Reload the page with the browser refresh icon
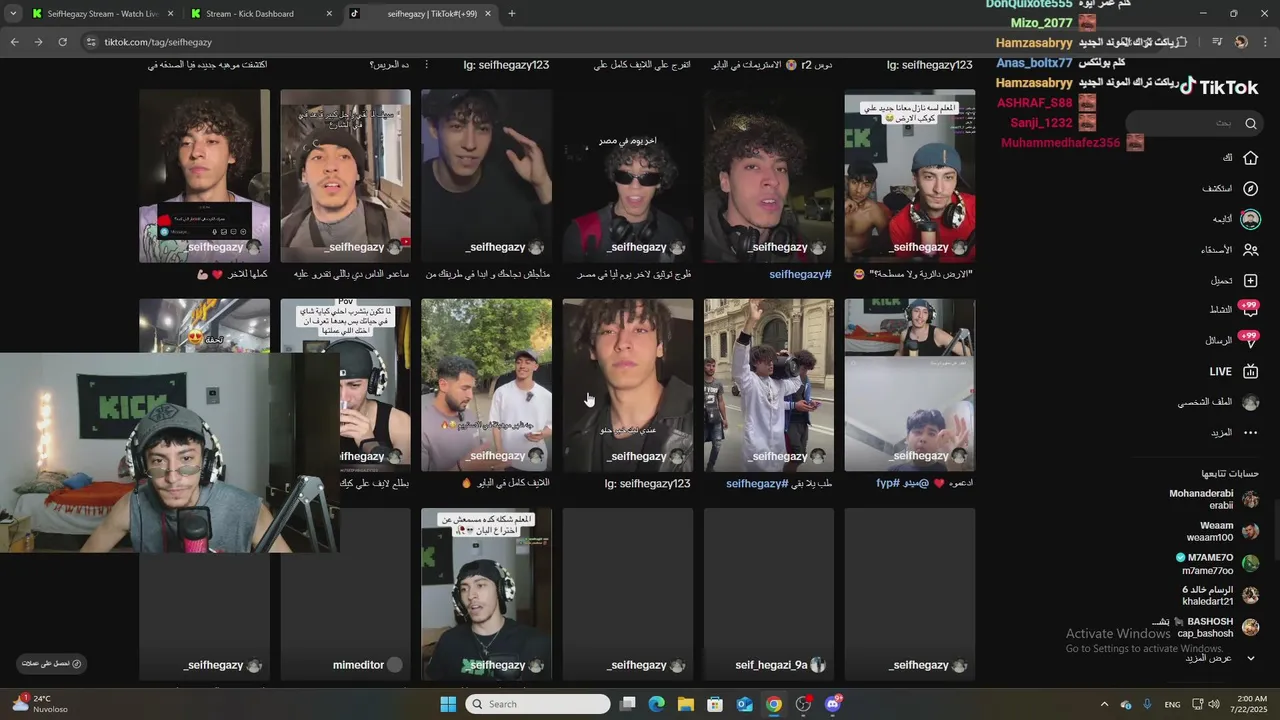This screenshot has width=1280, height=720. tap(62, 42)
